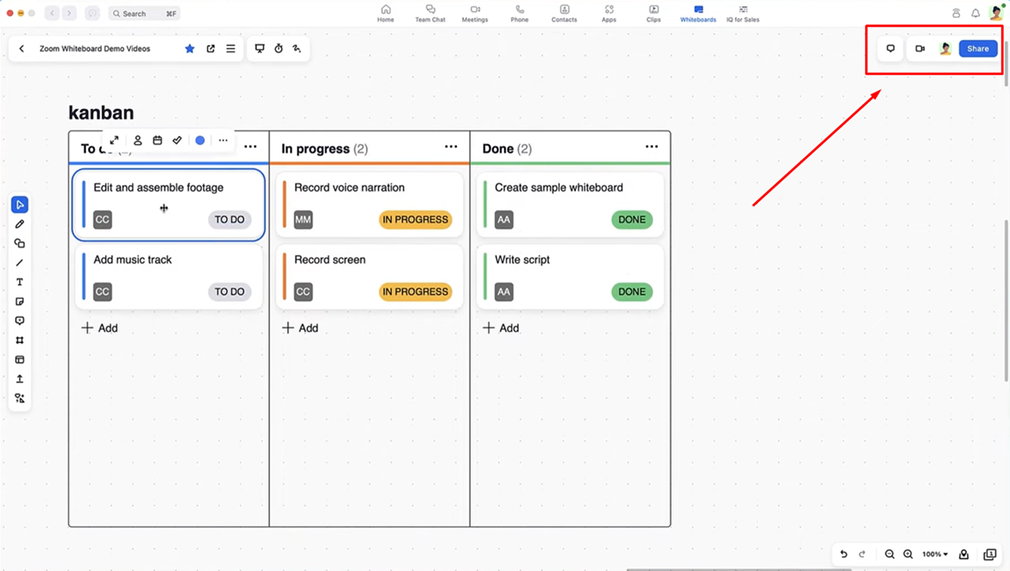Start the whiteboard Timer
This screenshot has width=1010, height=571.
pyautogui.click(x=278, y=48)
